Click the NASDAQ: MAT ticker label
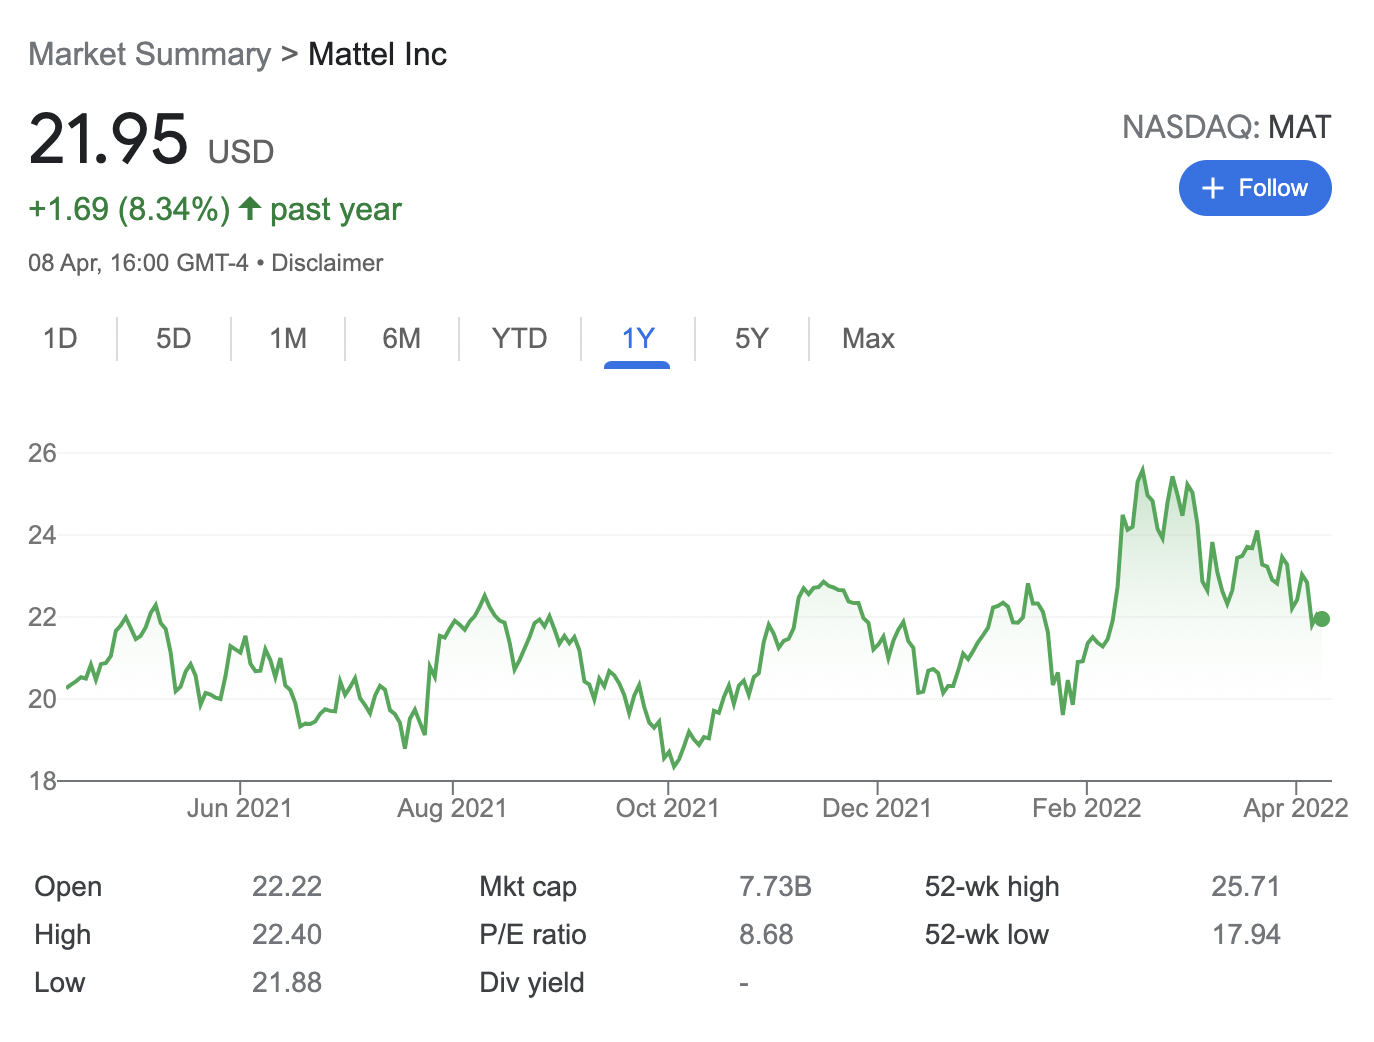 click(1228, 127)
